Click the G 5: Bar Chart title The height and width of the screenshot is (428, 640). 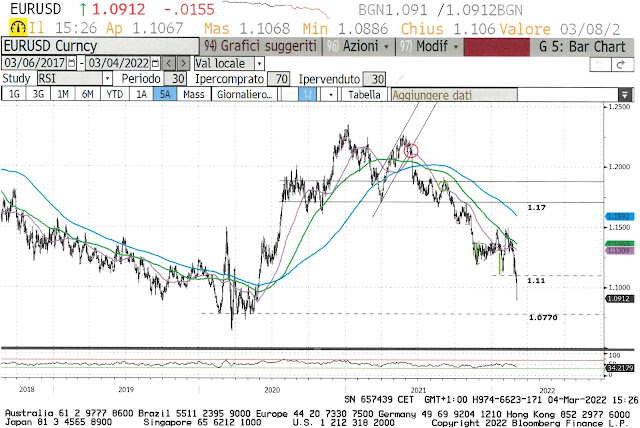coord(582,47)
